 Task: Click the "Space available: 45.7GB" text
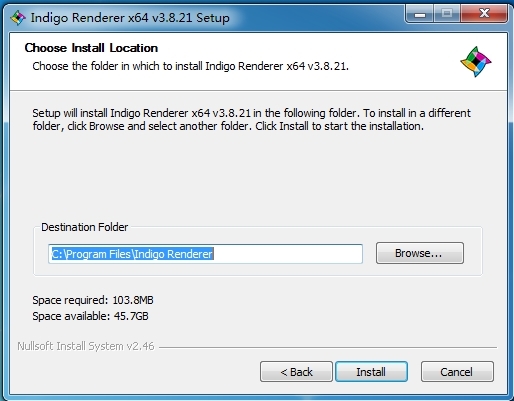point(90,316)
